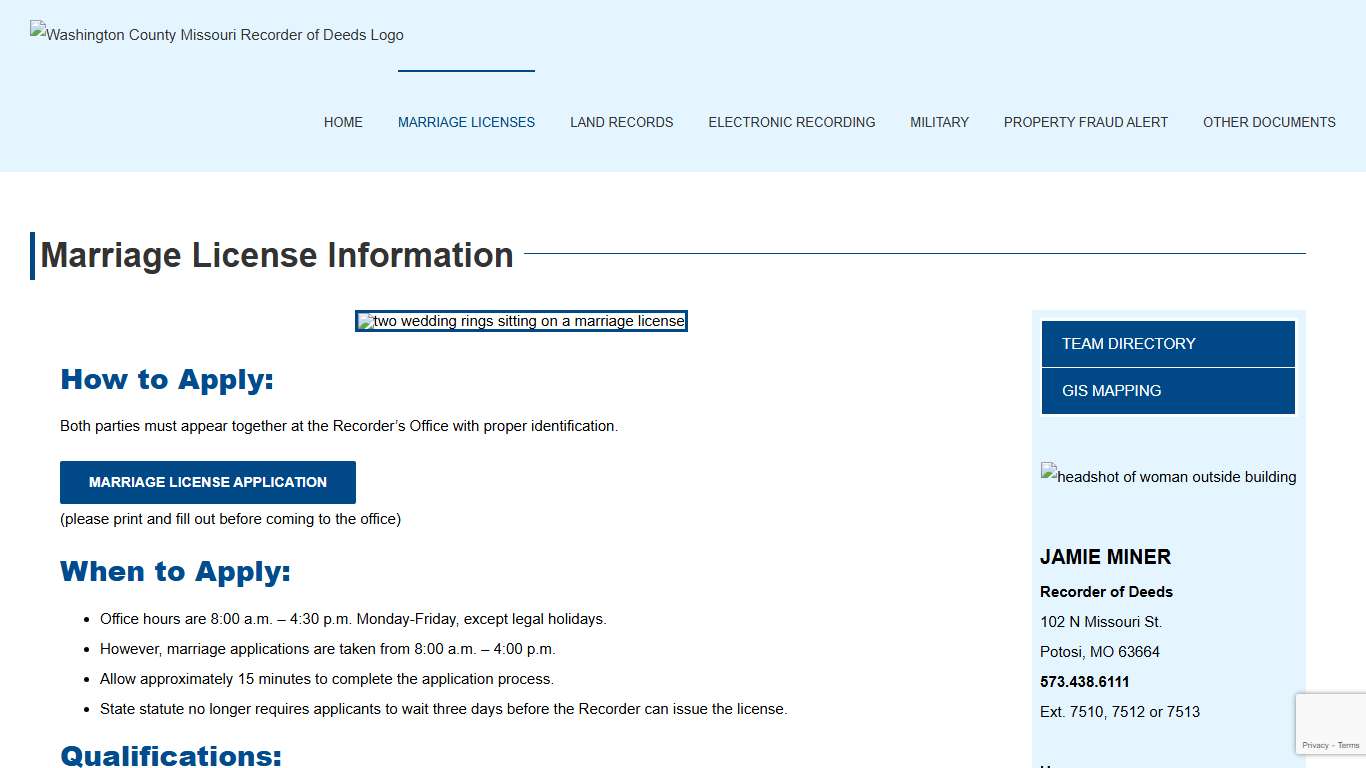Image resolution: width=1366 pixels, height=768 pixels.
Task: Navigate to ELECTRONIC RECORDING section
Action: [792, 122]
